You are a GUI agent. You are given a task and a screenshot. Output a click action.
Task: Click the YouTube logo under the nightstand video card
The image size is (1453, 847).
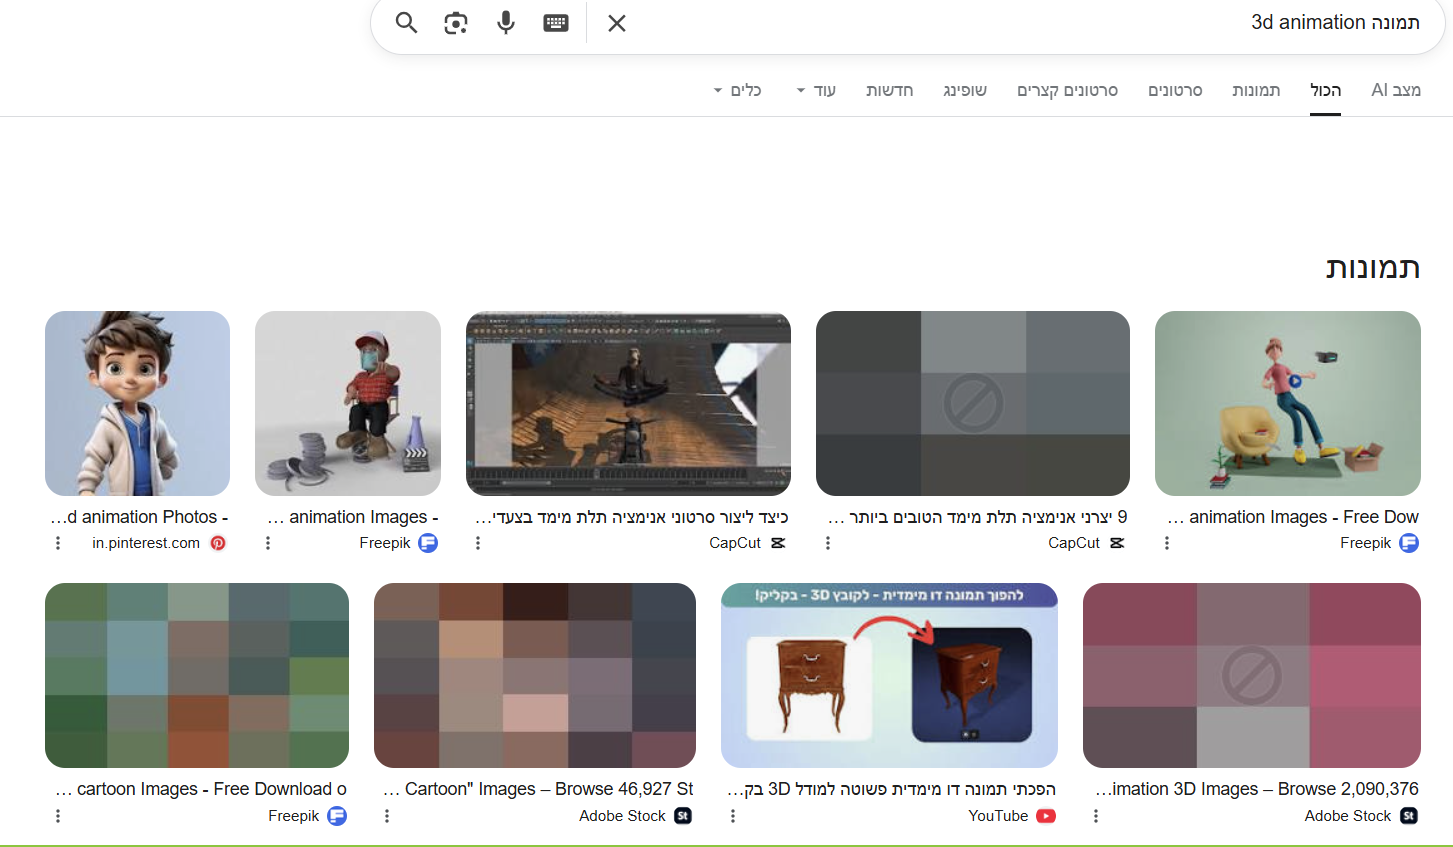pyautogui.click(x=1046, y=816)
